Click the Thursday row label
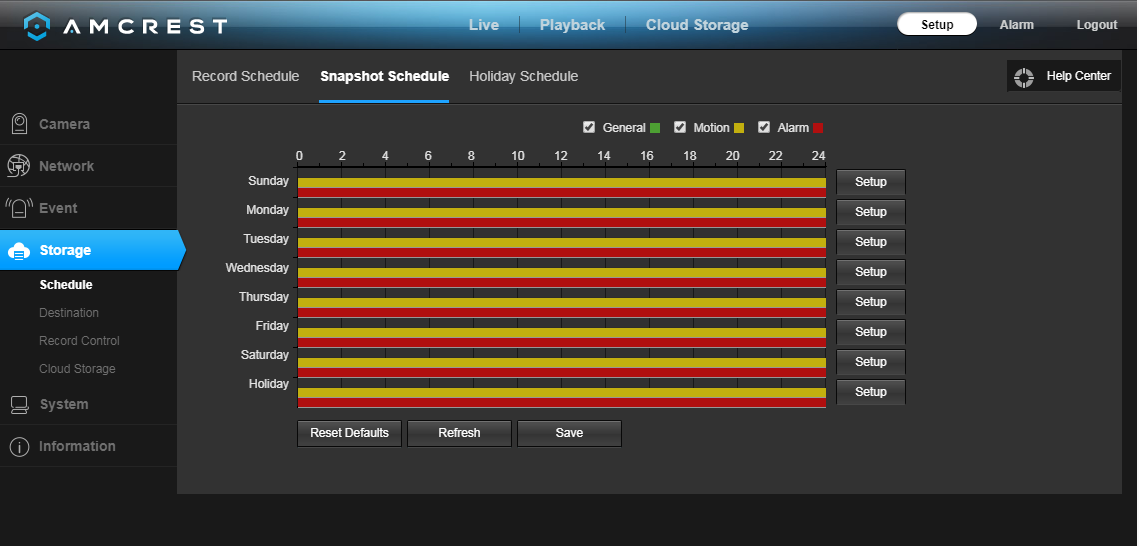The image size is (1139, 546). click(x=264, y=297)
